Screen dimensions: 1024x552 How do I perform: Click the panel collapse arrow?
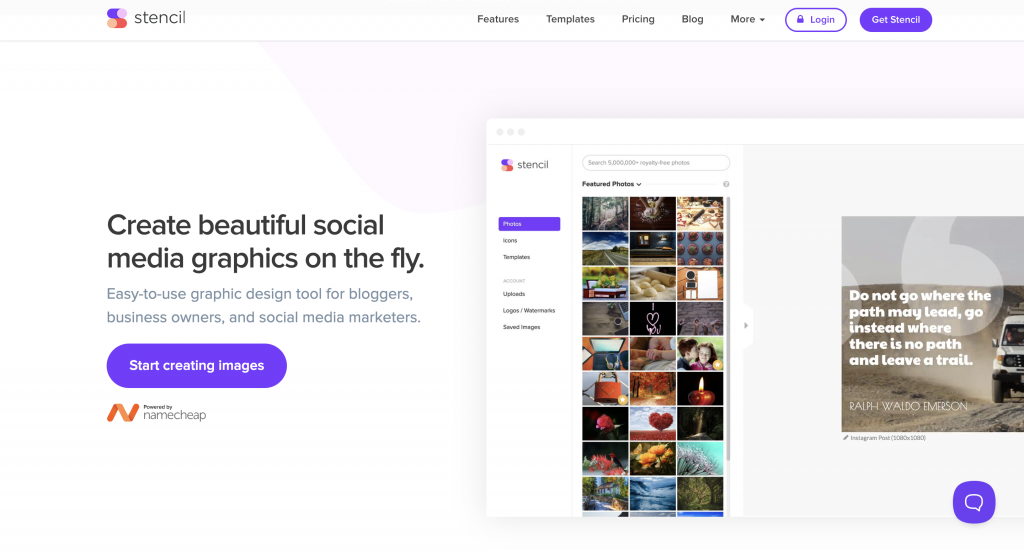tap(746, 325)
